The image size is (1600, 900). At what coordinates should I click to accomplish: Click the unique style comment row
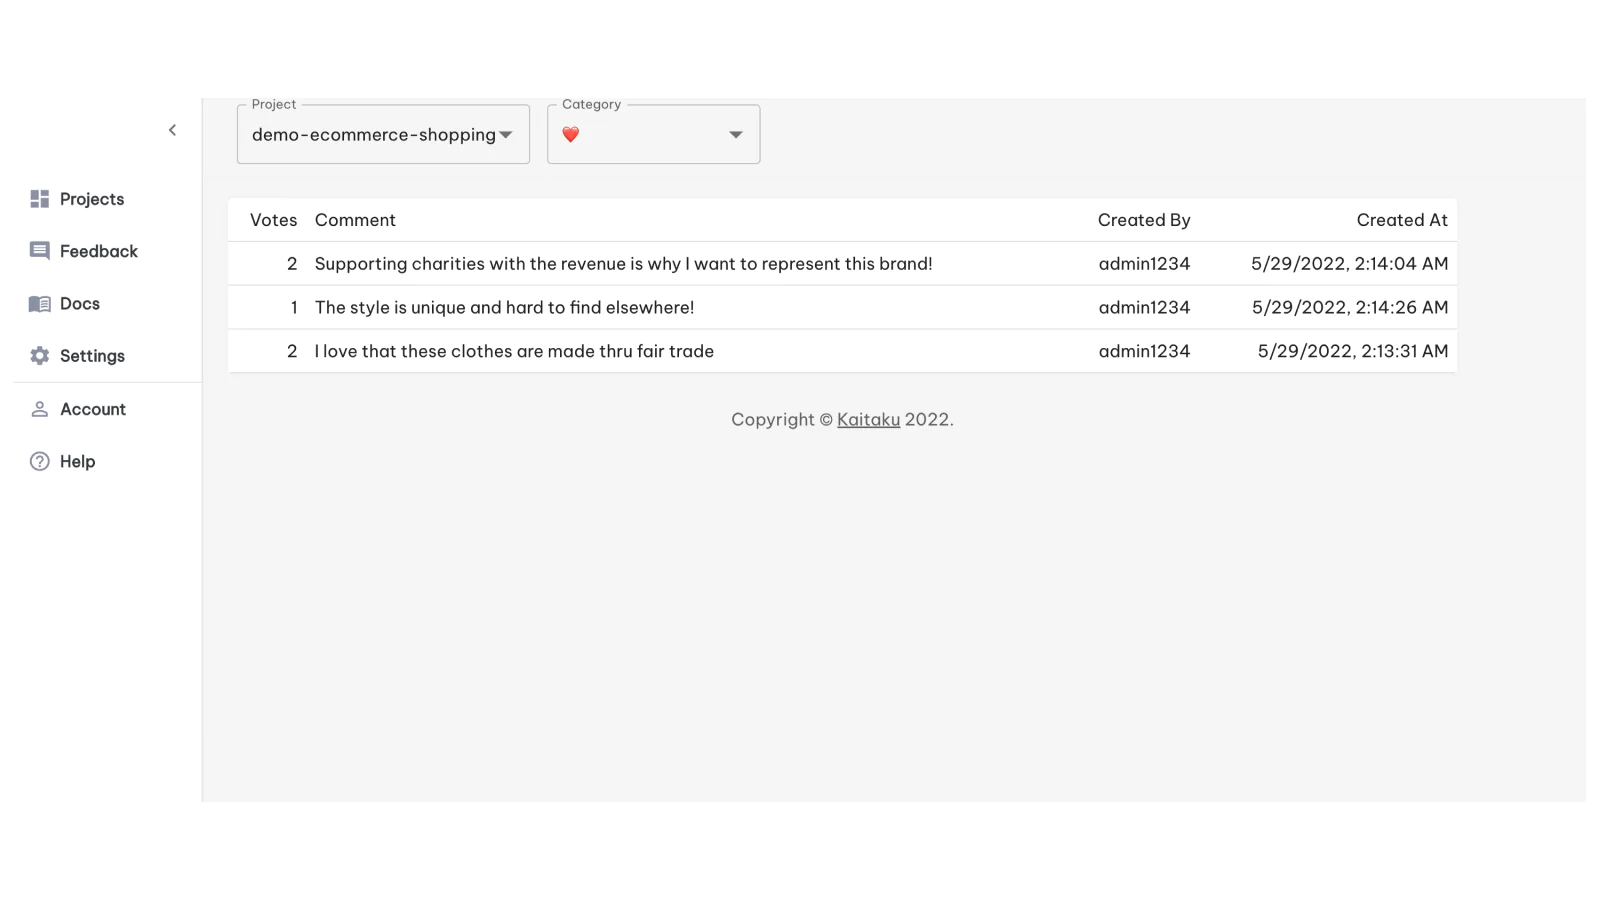pos(504,308)
